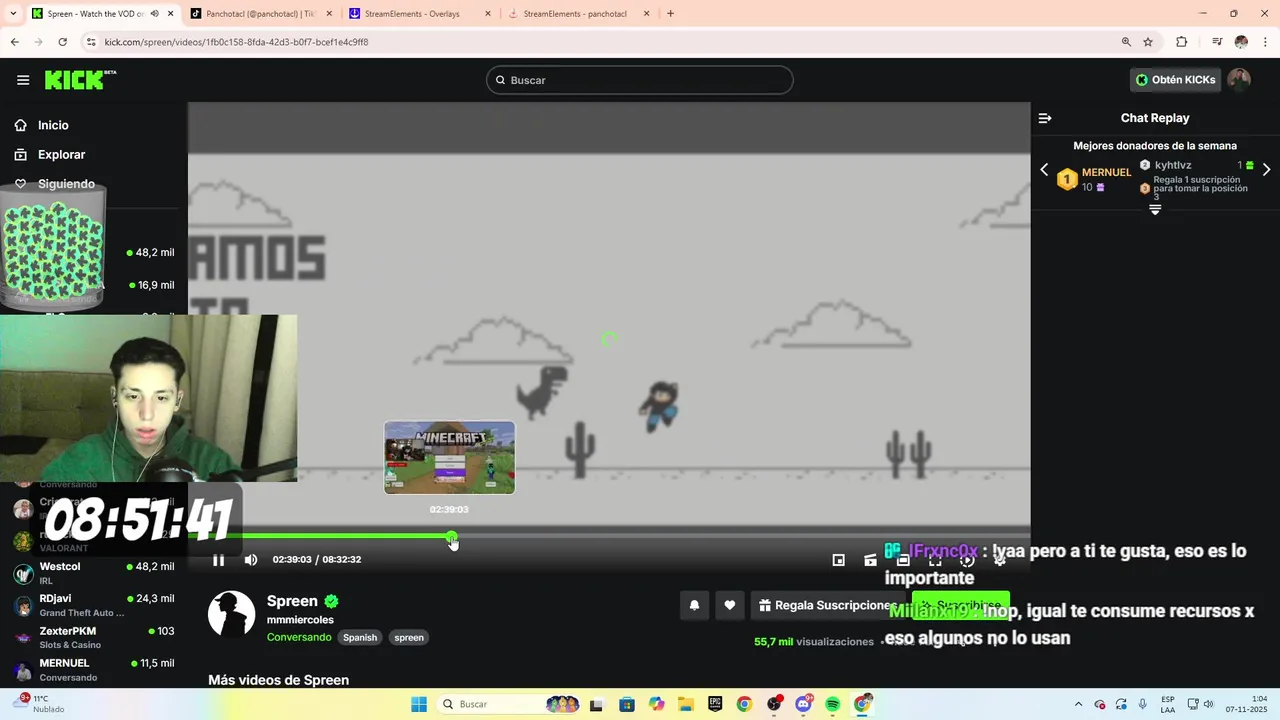
Task: Open ESP LAA keyboard language selector
Action: click(x=1168, y=704)
